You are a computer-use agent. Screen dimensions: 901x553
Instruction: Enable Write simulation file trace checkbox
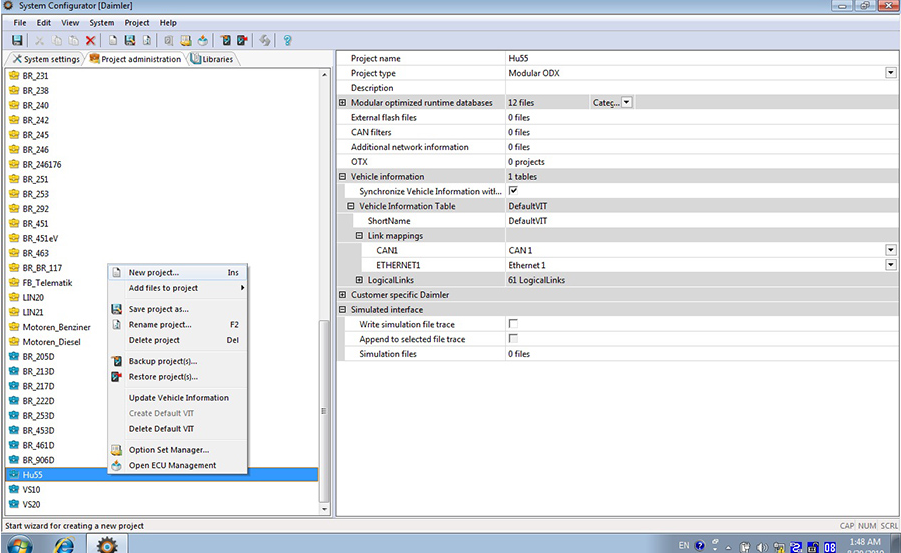pos(513,324)
